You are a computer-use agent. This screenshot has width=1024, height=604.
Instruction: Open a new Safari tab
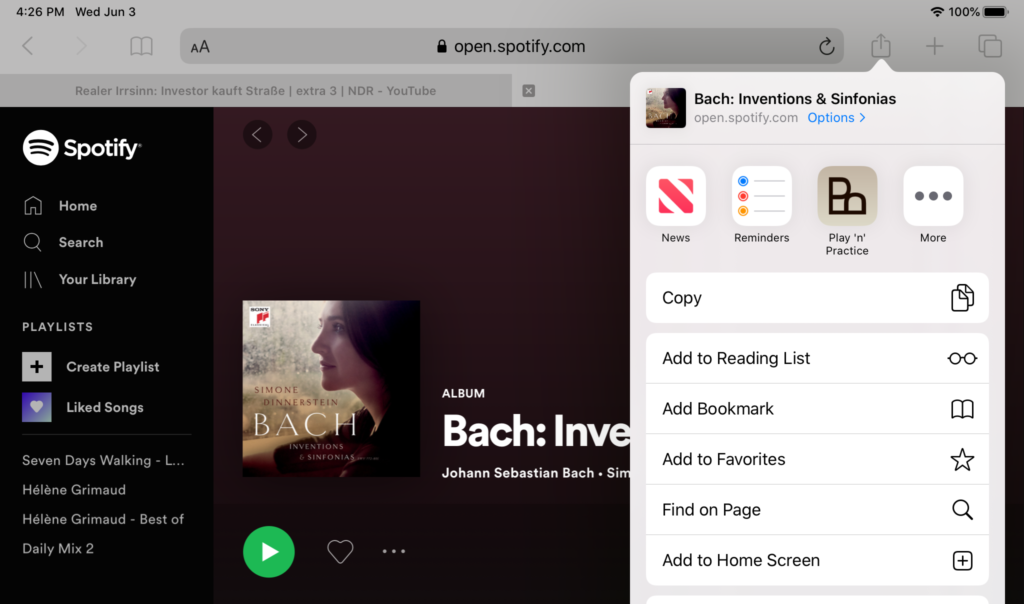click(x=935, y=46)
